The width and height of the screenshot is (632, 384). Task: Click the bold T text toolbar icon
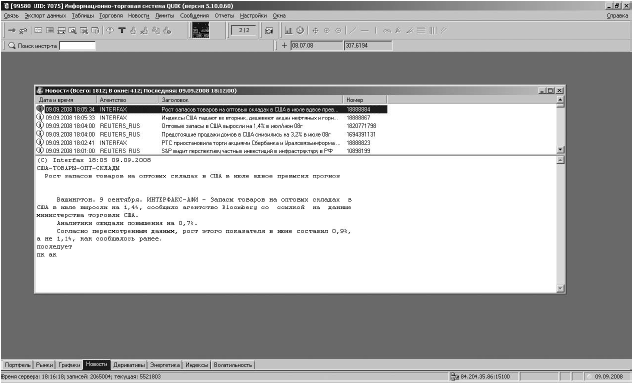click(122, 31)
